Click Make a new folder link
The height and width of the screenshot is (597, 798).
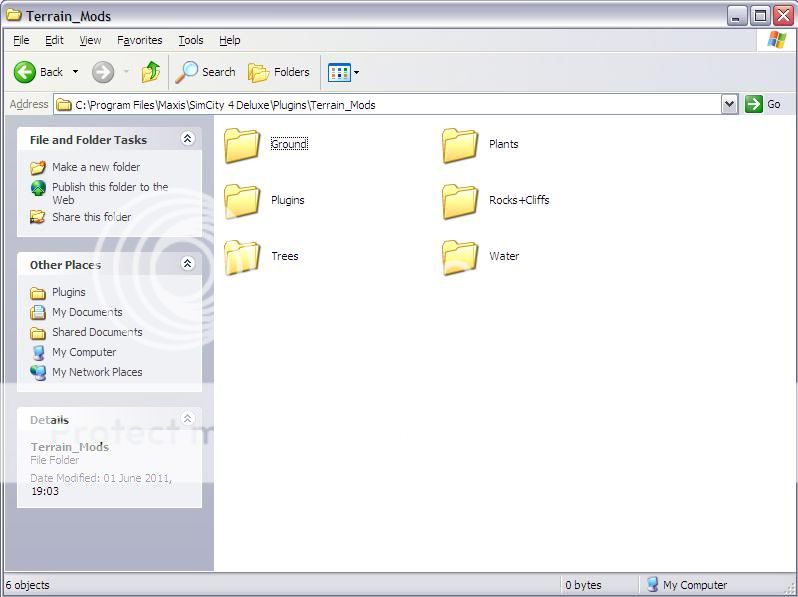click(x=96, y=167)
